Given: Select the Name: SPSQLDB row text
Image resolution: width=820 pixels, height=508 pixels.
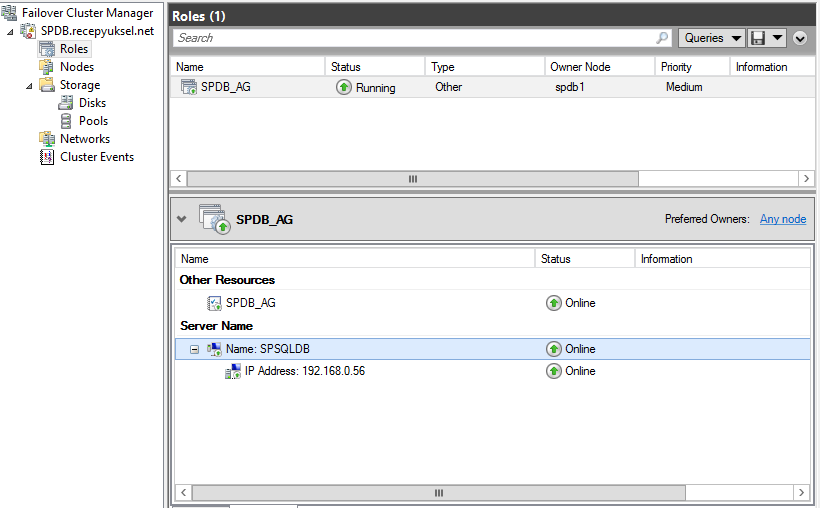Looking at the screenshot, I should [268, 349].
